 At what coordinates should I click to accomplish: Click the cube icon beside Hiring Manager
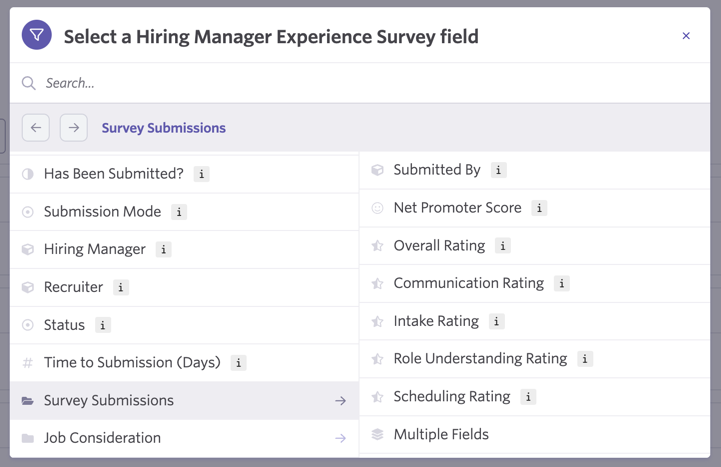[x=28, y=250]
